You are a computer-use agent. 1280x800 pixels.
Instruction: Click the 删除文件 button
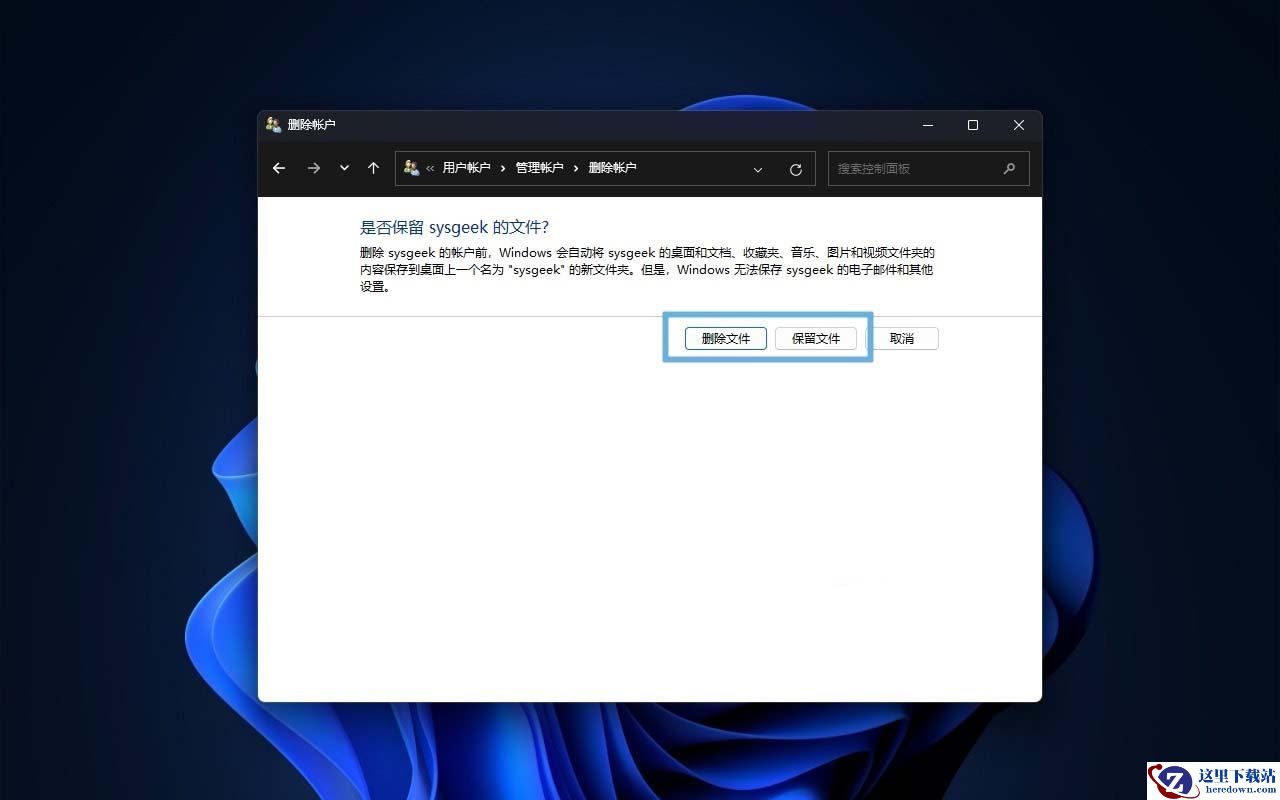tap(726, 338)
